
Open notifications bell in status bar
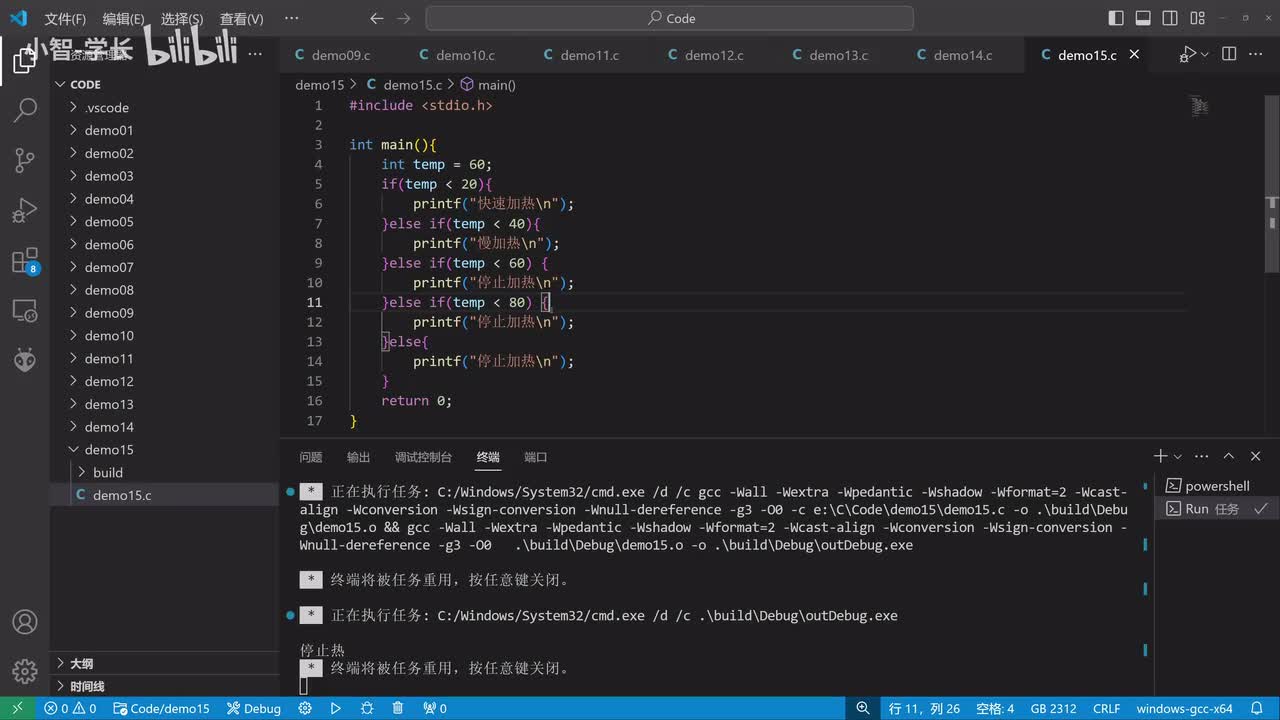(1256, 708)
